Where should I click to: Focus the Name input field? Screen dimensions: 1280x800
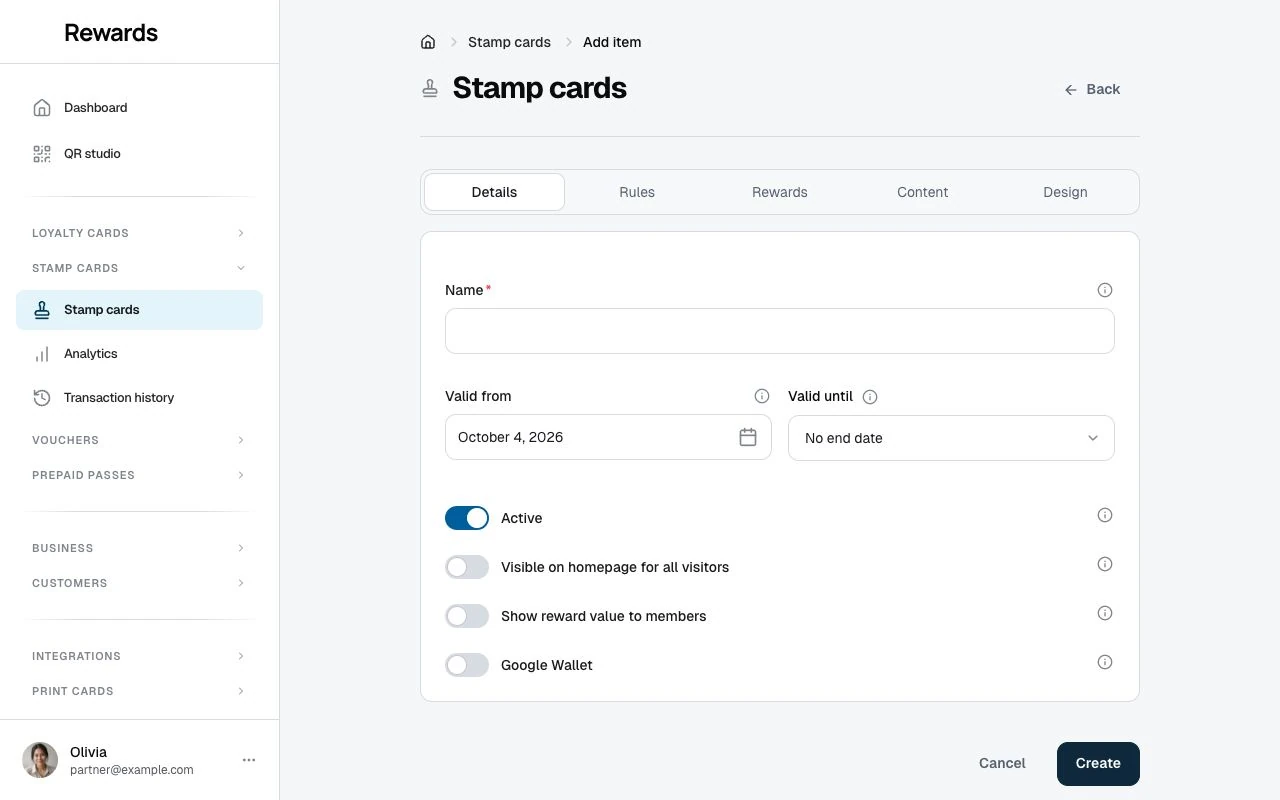click(780, 331)
